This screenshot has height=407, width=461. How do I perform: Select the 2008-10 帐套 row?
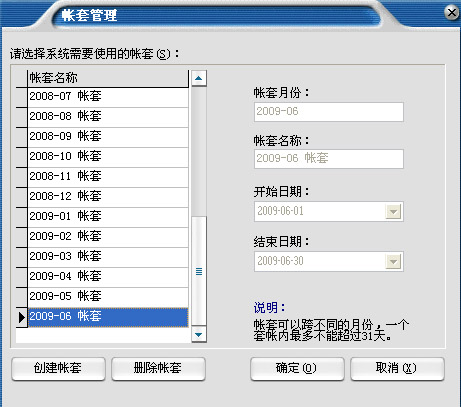(x=108, y=157)
